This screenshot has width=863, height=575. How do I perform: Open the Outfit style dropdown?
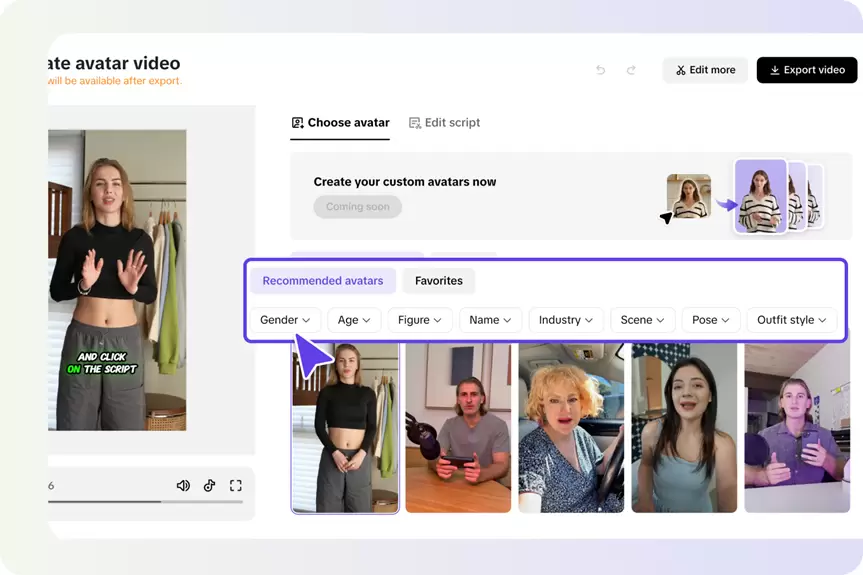click(x=791, y=320)
